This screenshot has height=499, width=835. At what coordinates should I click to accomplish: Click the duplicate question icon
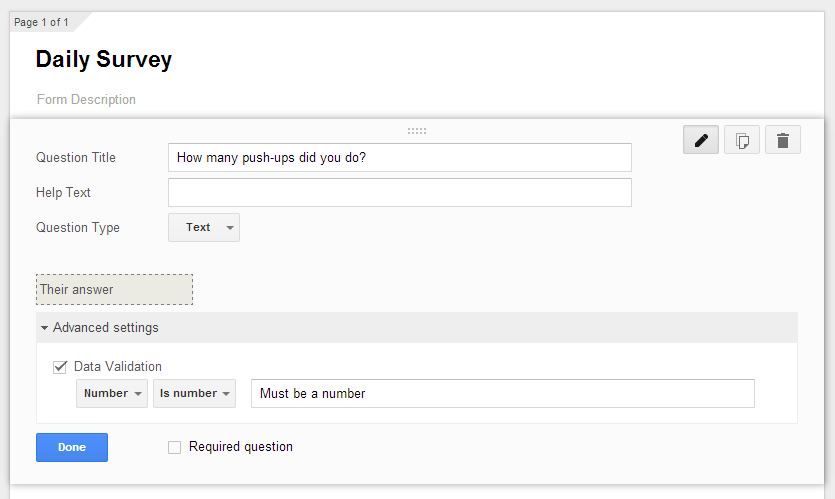click(x=742, y=141)
